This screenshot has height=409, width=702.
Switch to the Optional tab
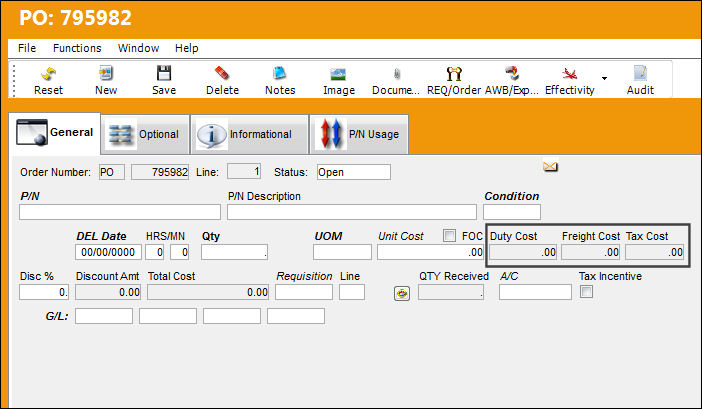click(x=145, y=134)
